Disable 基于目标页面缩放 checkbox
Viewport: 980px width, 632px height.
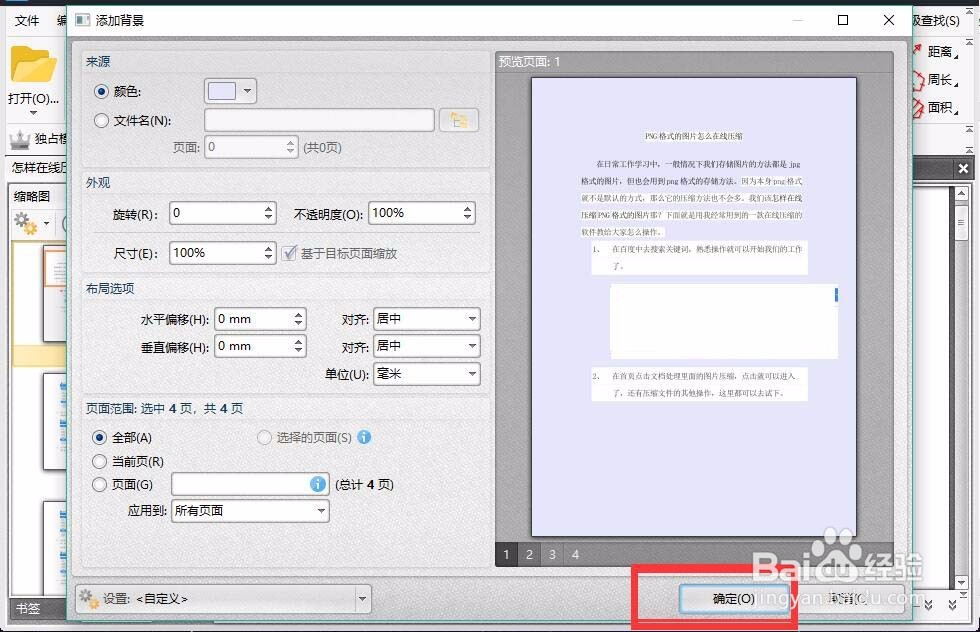coord(289,252)
